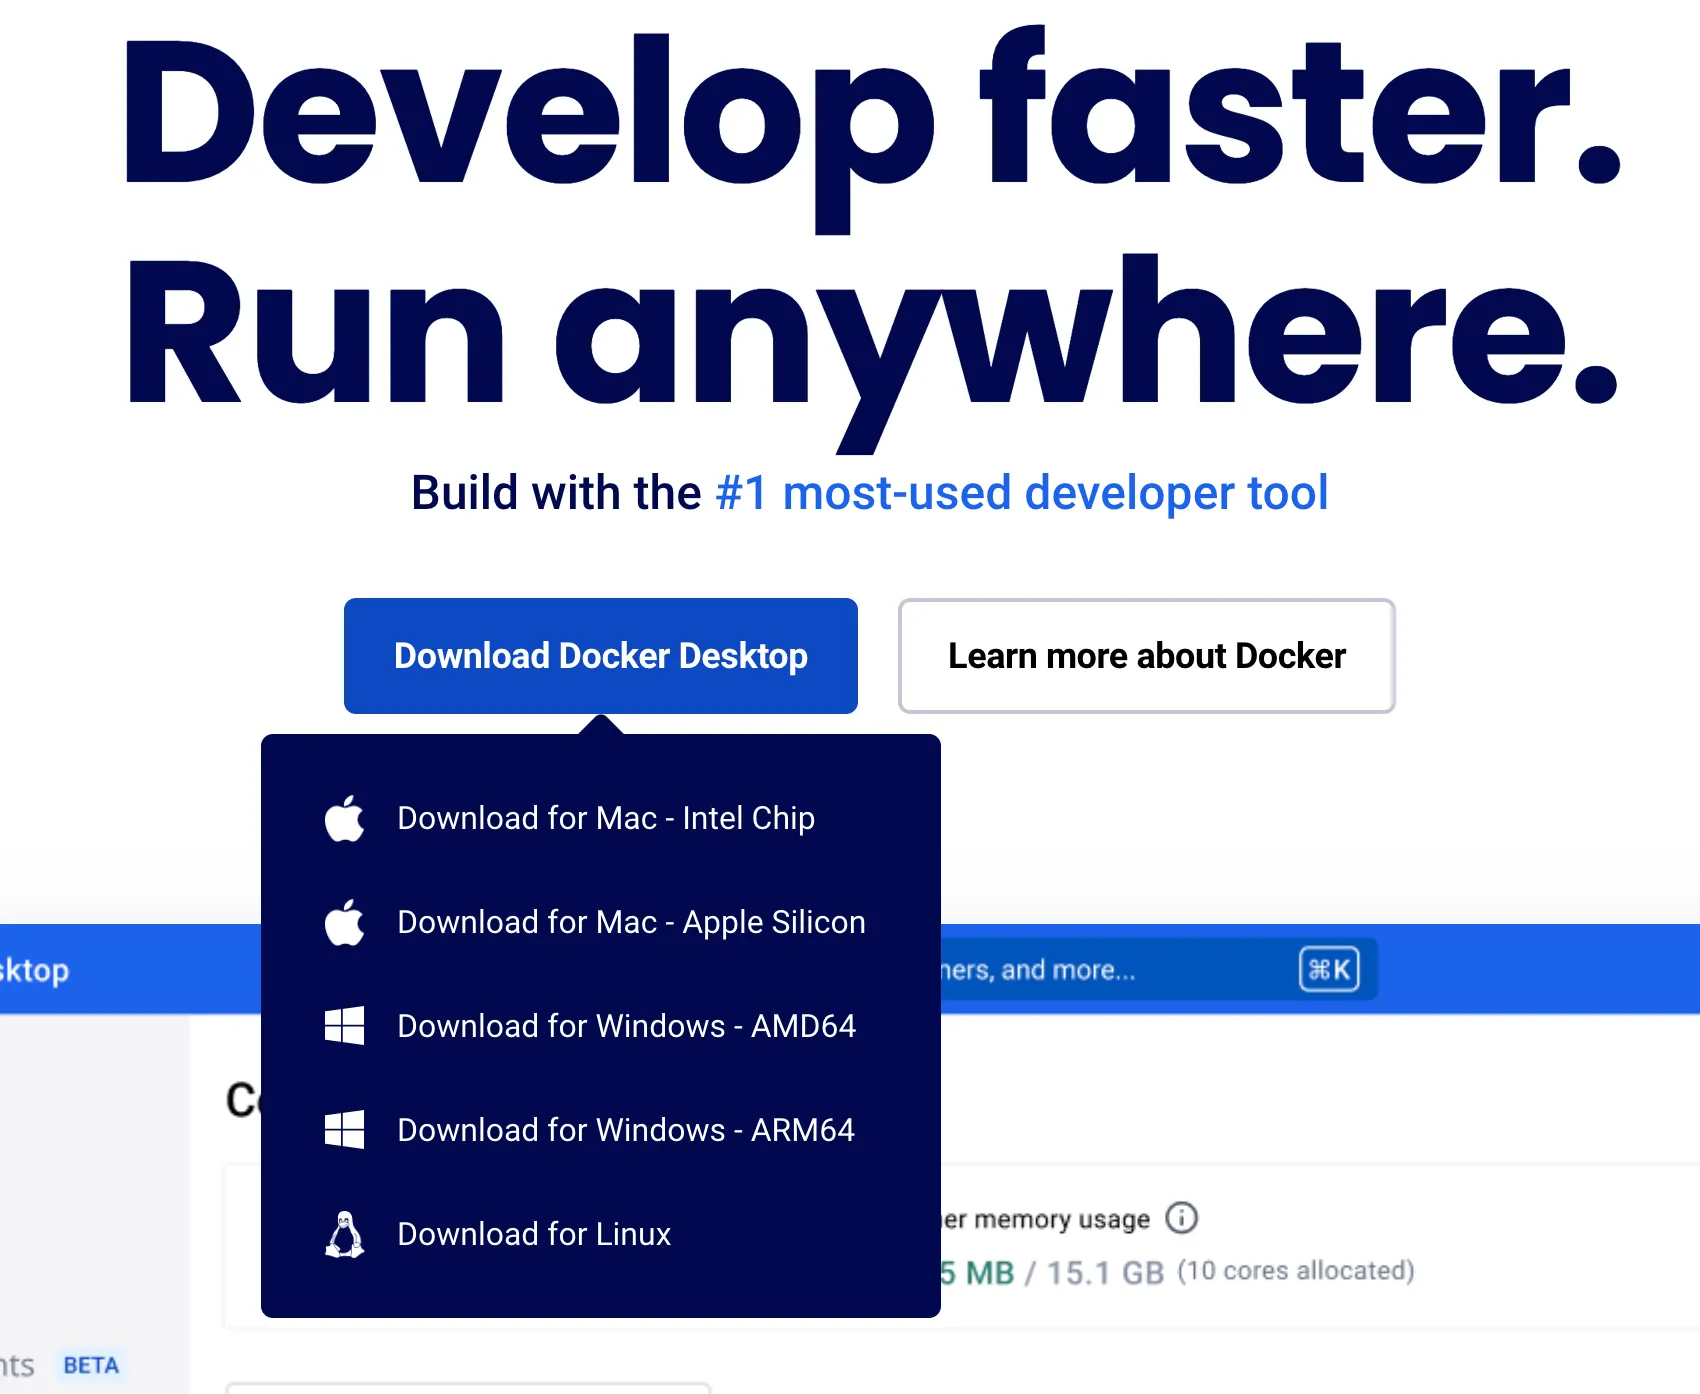
Task: Click the Windows logo beside AMD64
Action: coord(344,1026)
